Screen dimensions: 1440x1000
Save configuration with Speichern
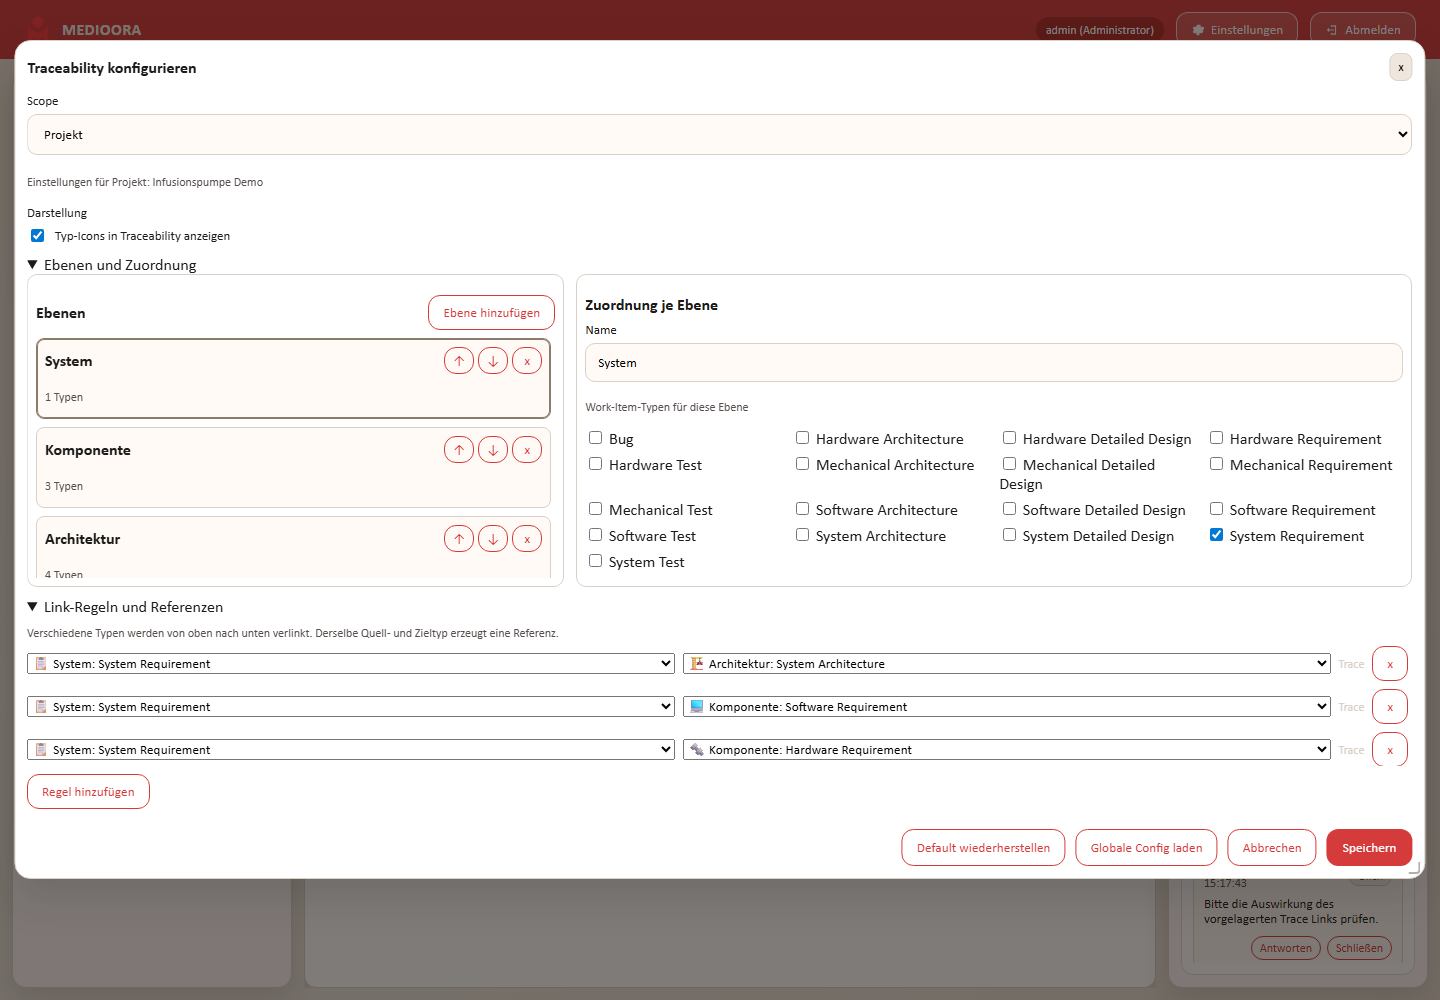point(1369,848)
